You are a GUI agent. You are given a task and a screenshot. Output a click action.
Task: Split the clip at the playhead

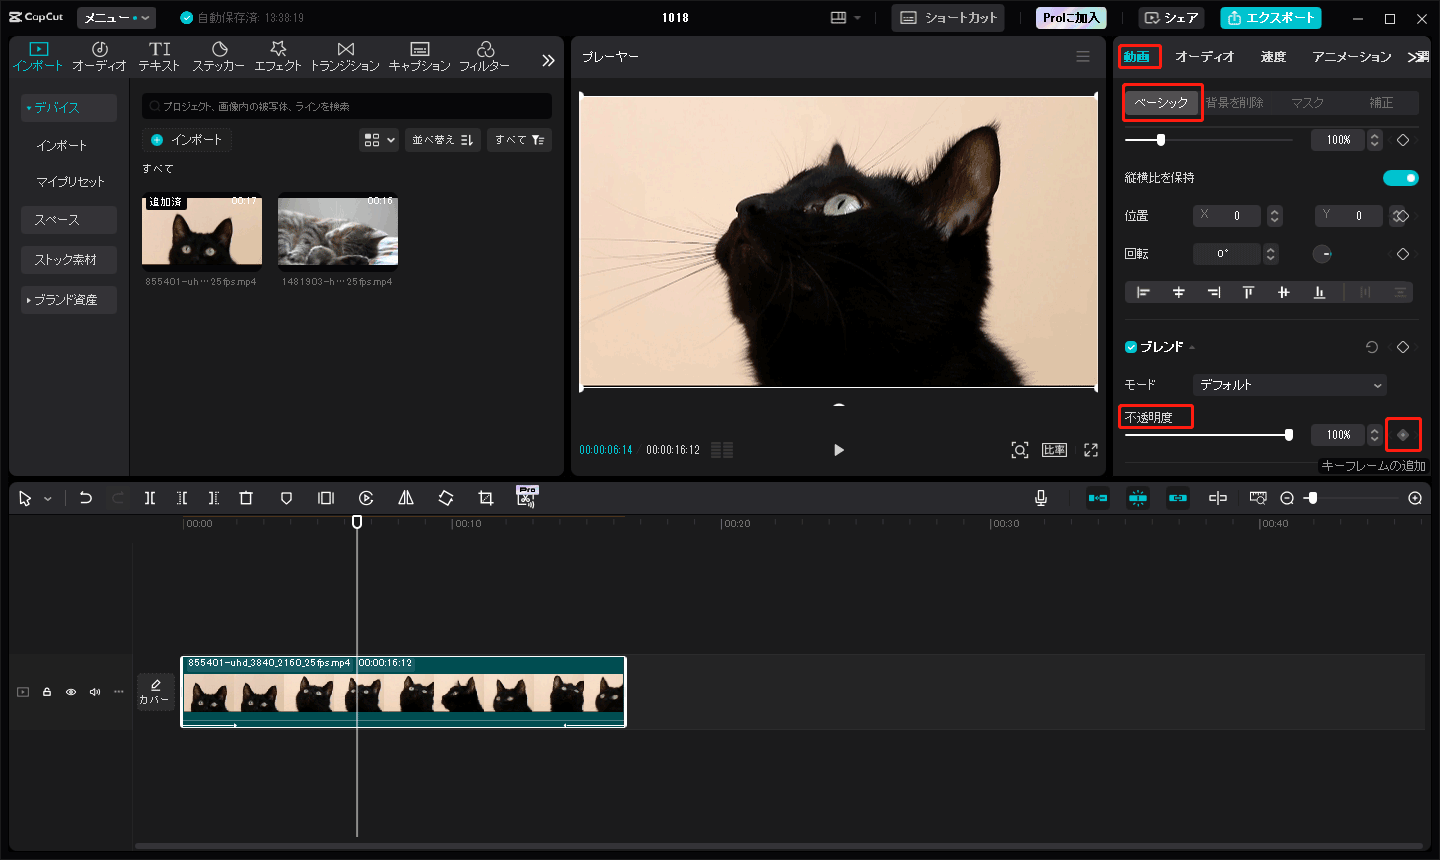(150, 498)
